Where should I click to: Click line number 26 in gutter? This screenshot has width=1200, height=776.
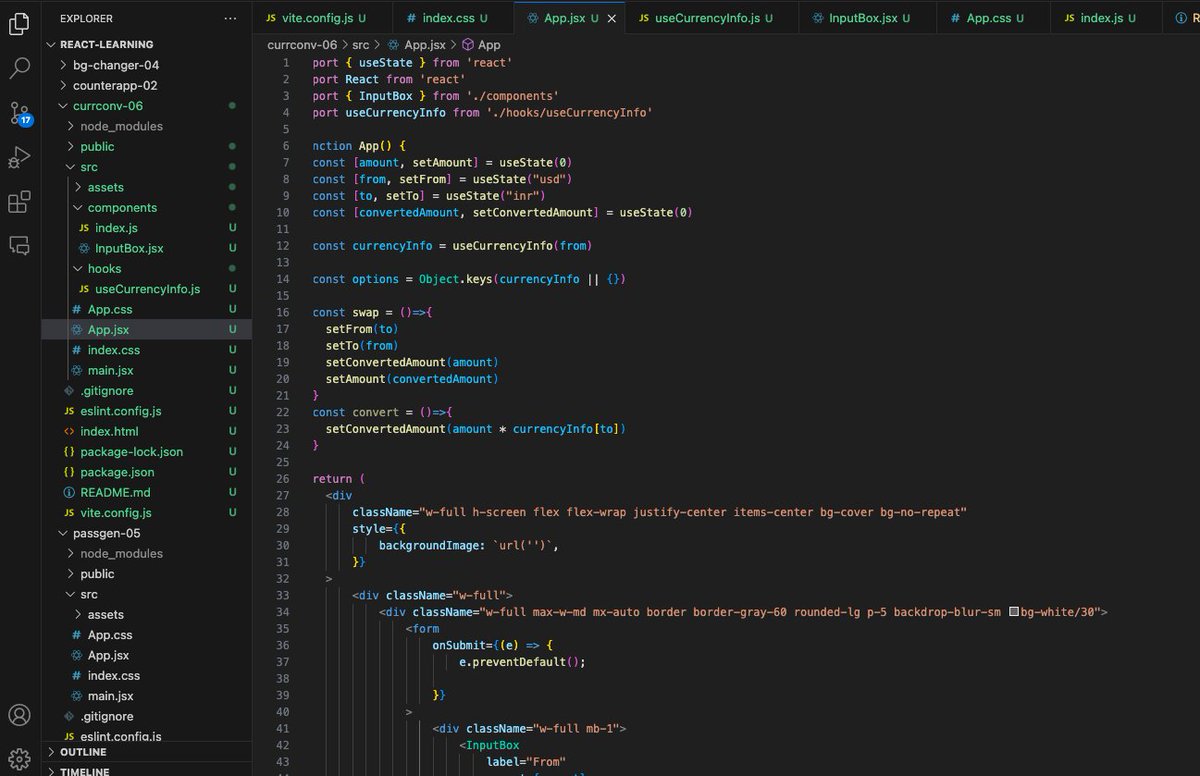(x=283, y=479)
